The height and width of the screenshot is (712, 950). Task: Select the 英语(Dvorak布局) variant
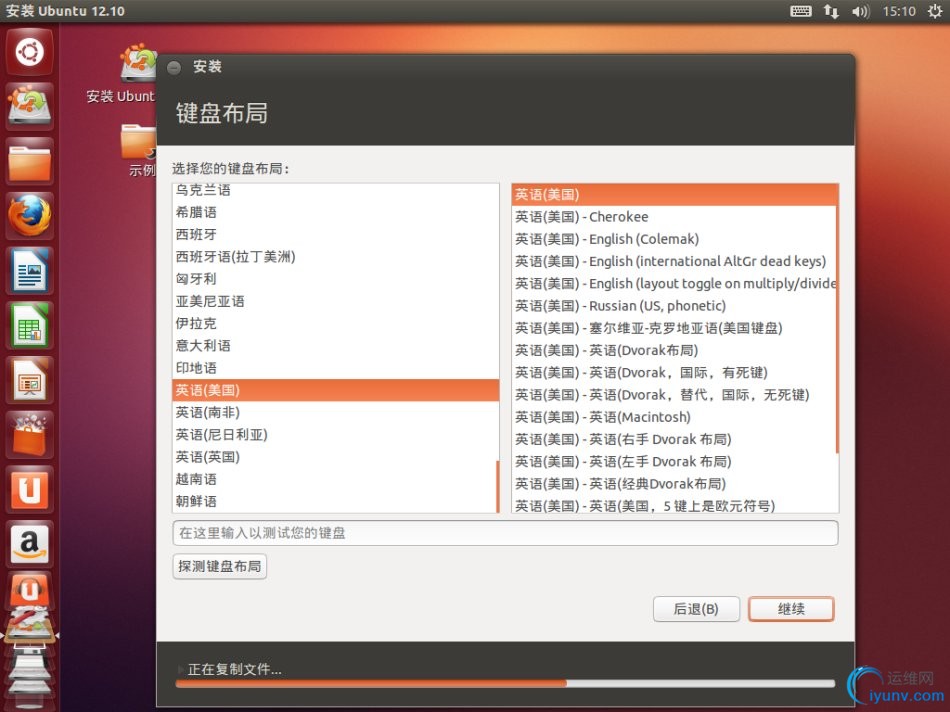[674, 350]
